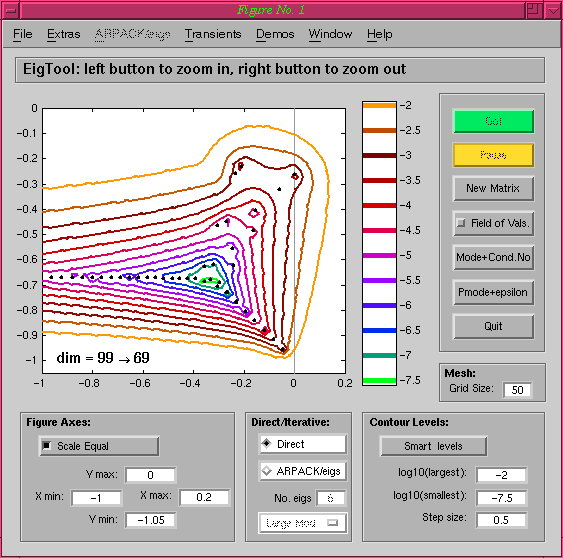Click the Mode+Cond.No button
Image resolution: width=563 pixels, height=558 pixels.
click(493, 257)
